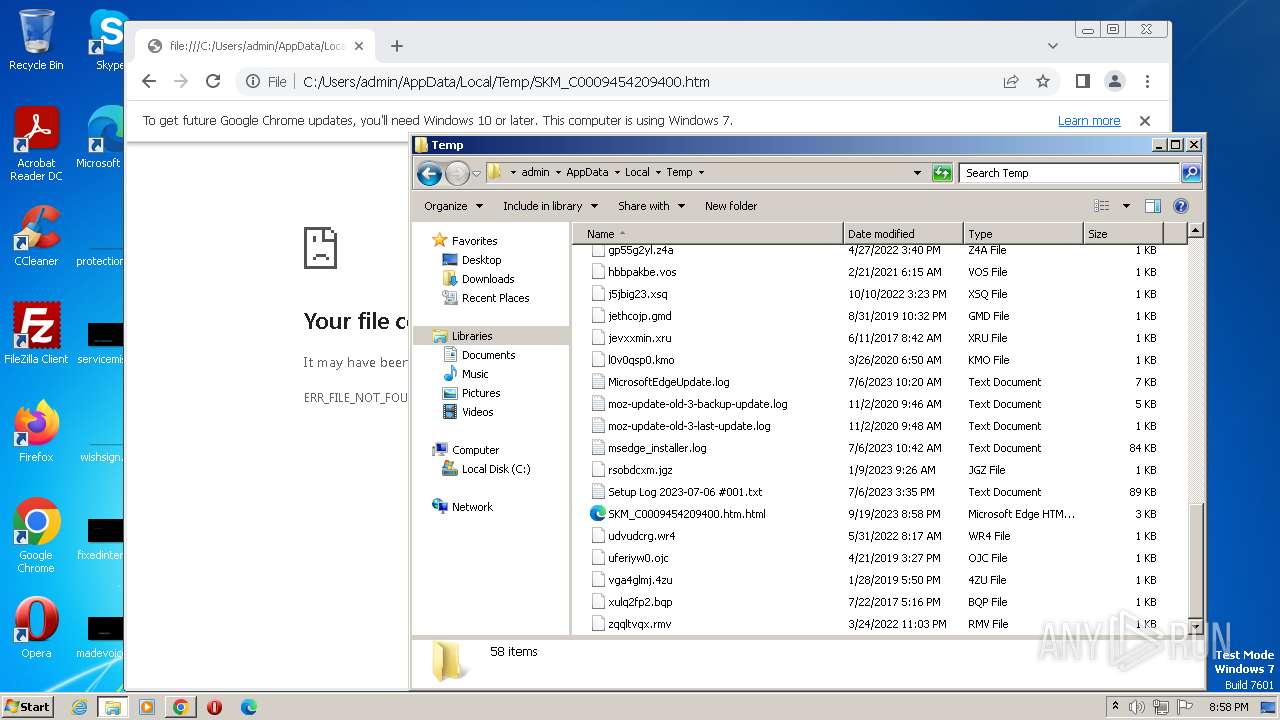
Task: Open the Organize menu
Action: (453, 206)
